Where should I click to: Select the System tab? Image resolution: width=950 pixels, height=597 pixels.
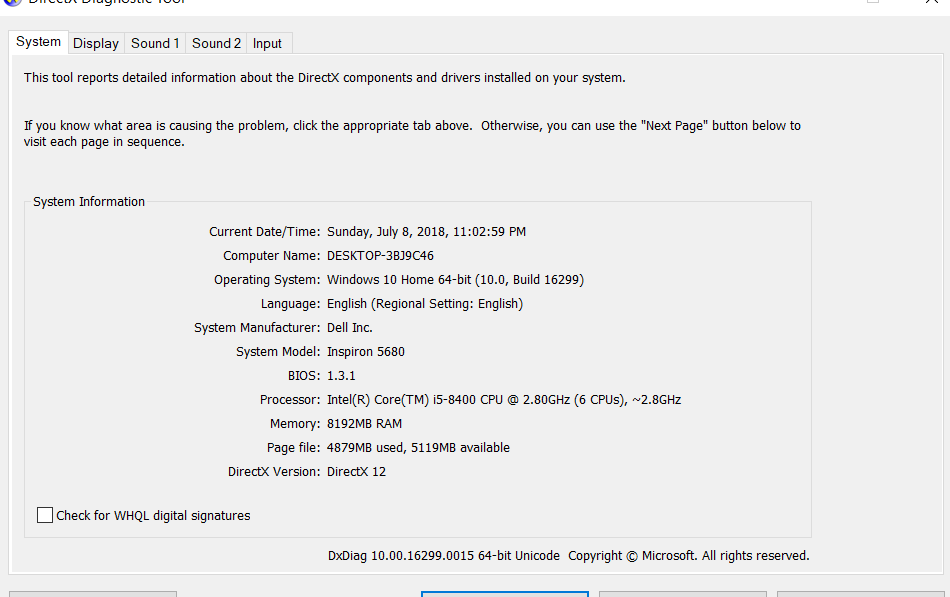pyautogui.click(x=38, y=42)
